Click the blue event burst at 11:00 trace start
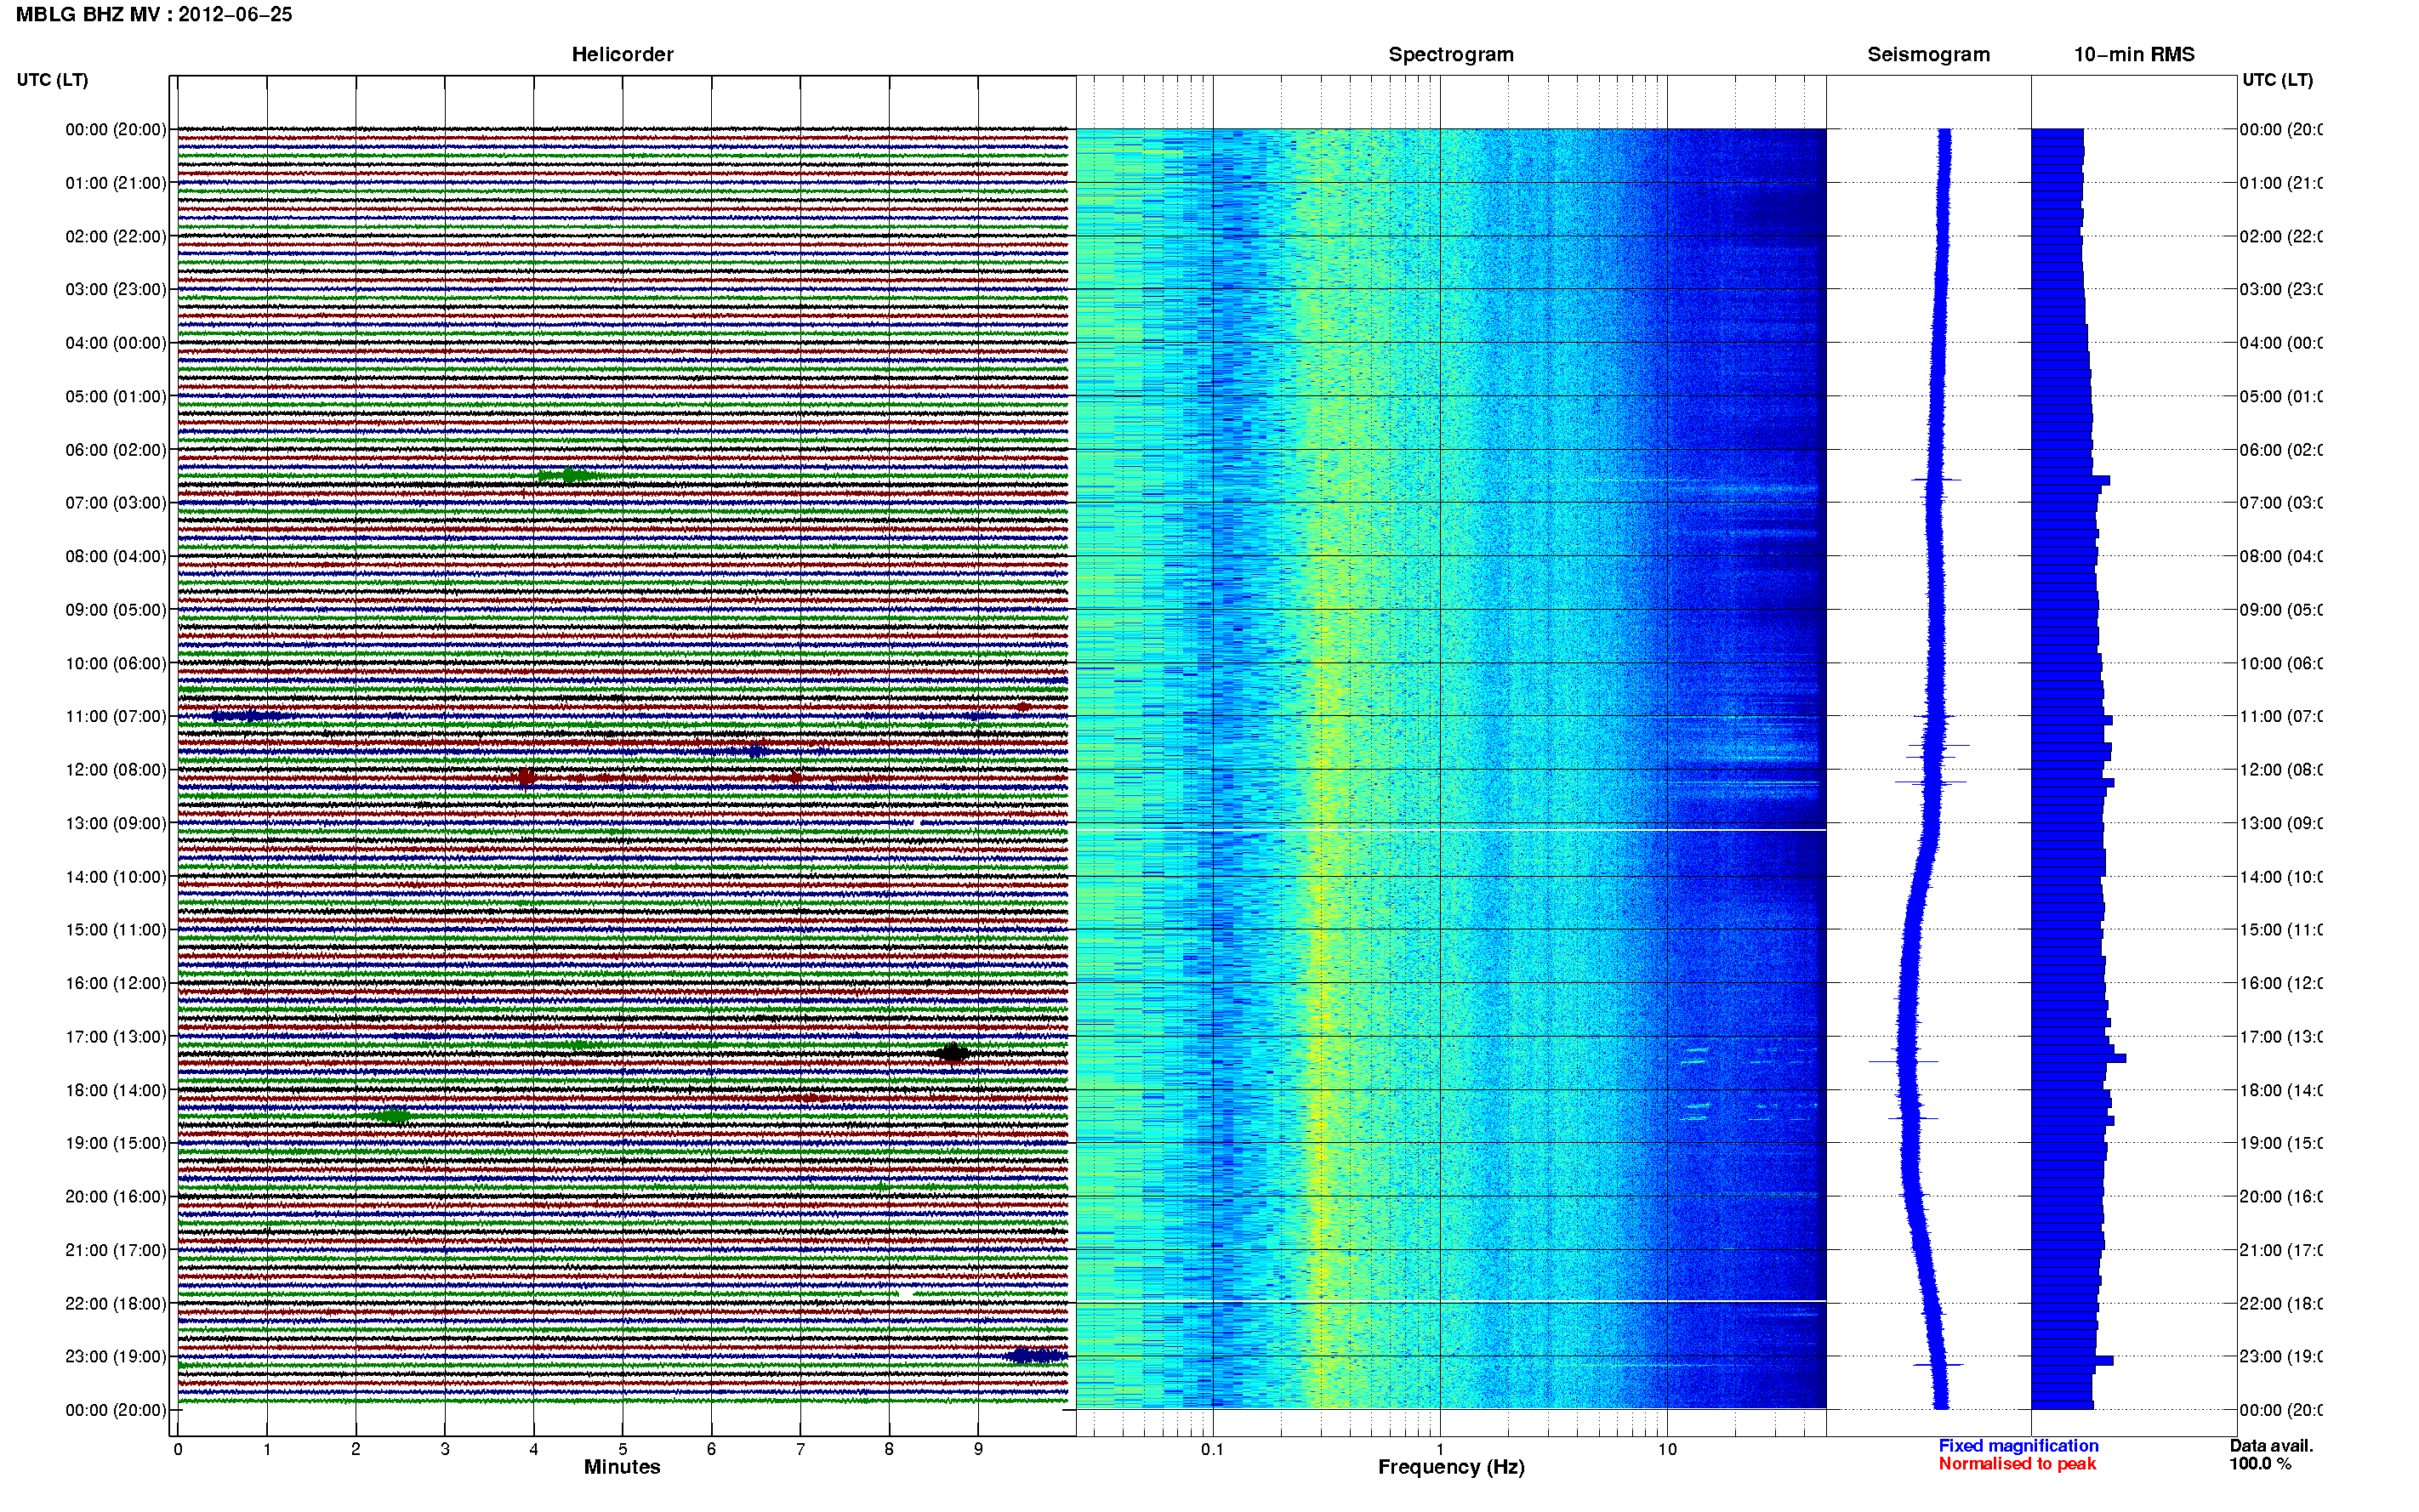 coord(251,716)
